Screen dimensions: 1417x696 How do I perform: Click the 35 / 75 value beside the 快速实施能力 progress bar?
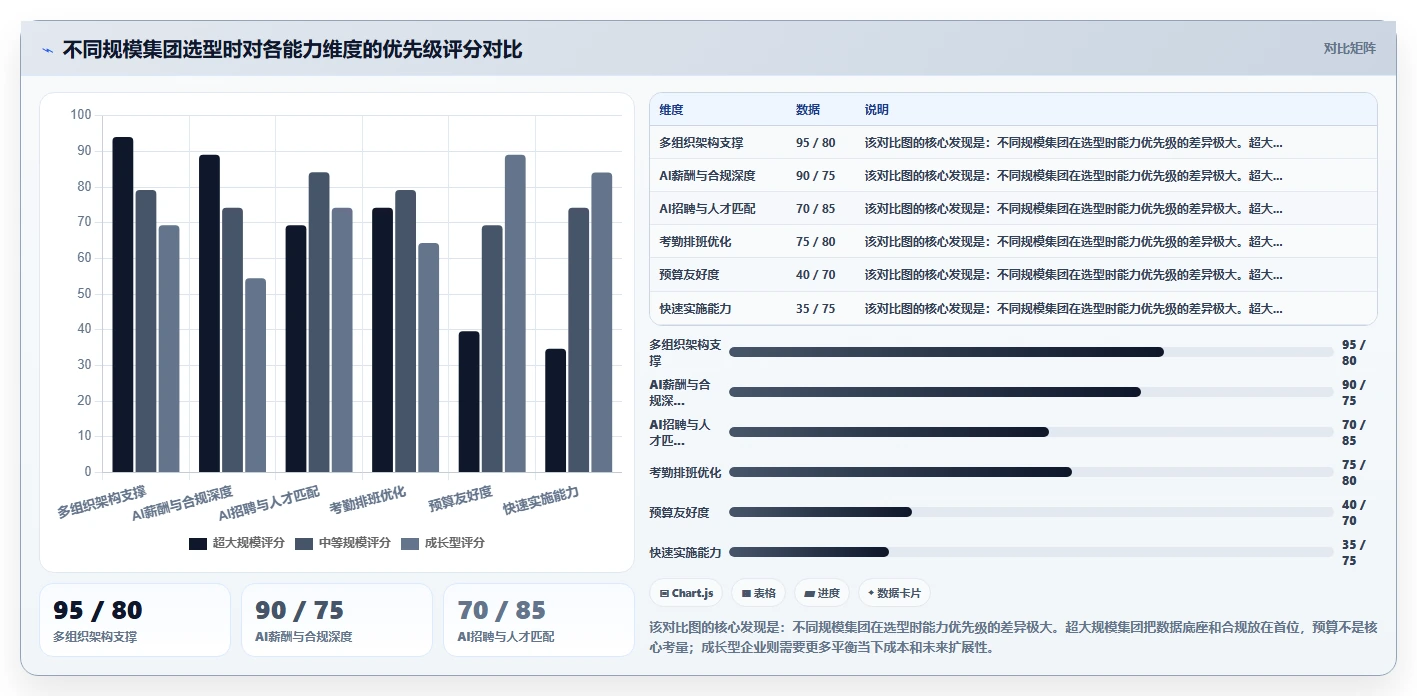[x=1353, y=552]
